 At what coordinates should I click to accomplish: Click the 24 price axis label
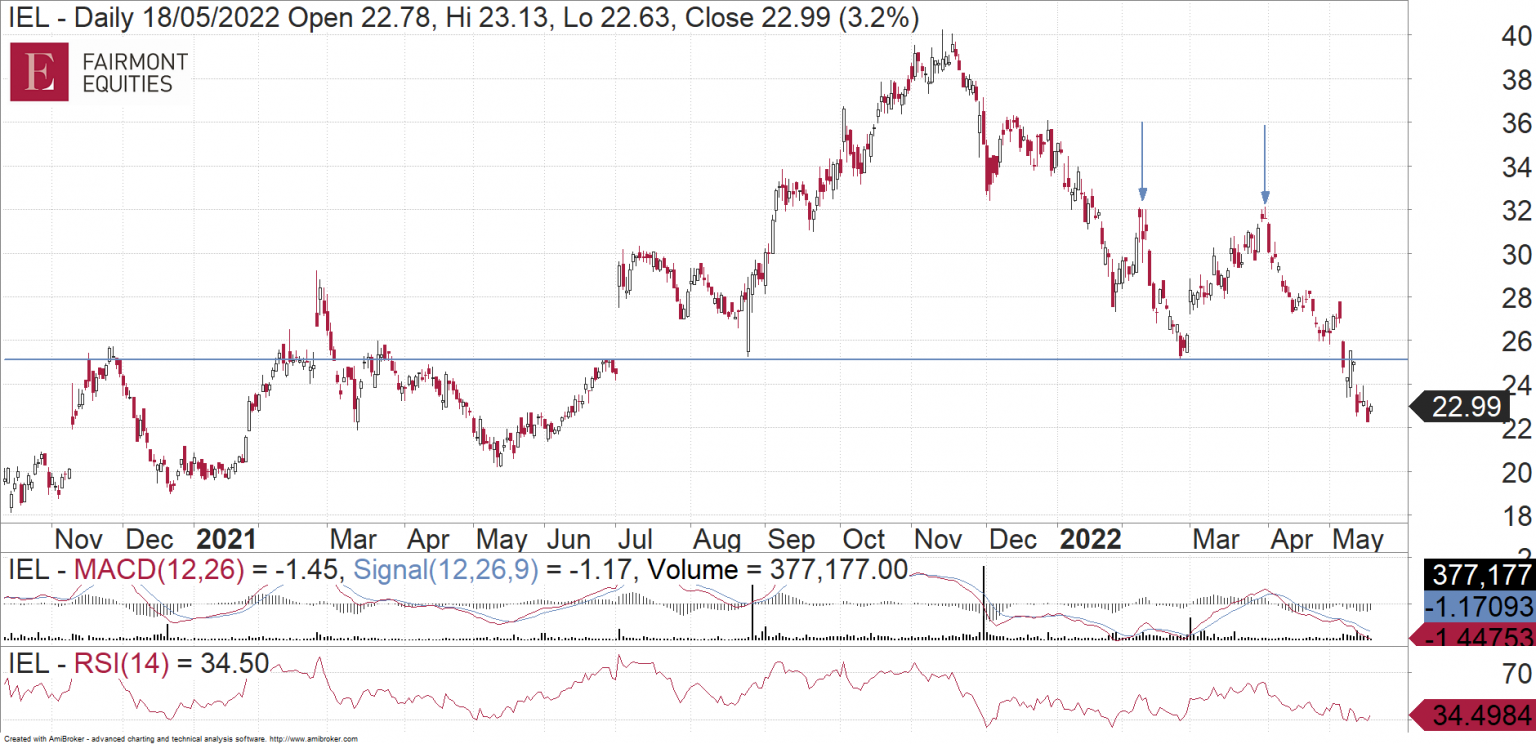pyautogui.click(x=1517, y=385)
